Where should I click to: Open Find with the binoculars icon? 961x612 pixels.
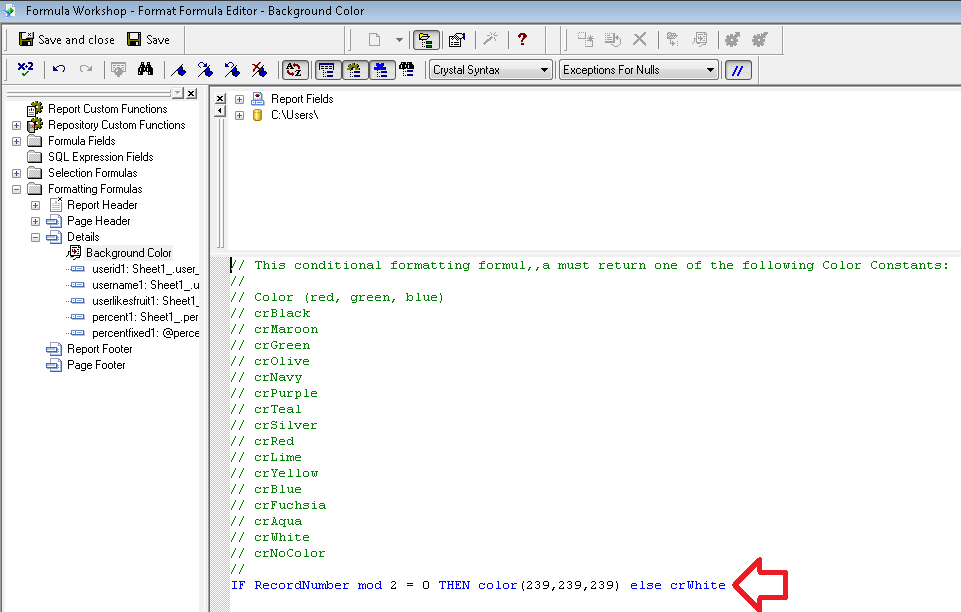click(145, 69)
